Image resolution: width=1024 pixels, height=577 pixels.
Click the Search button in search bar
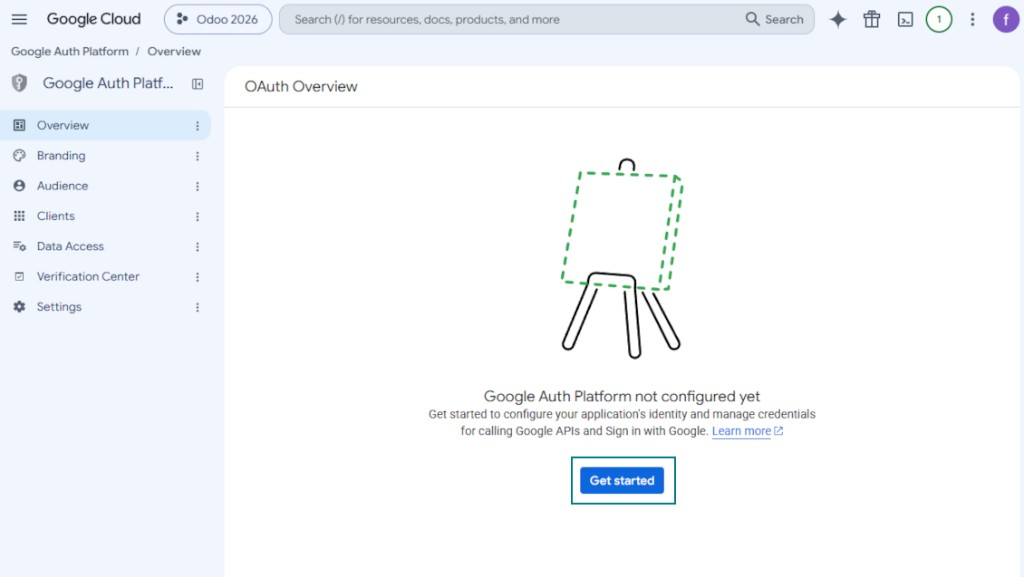pyautogui.click(x=775, y=20)
